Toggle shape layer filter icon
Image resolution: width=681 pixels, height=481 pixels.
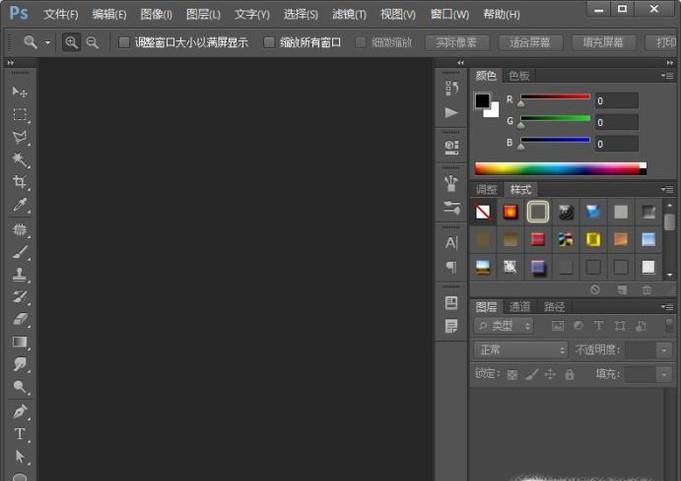click(x=620, y=326)
